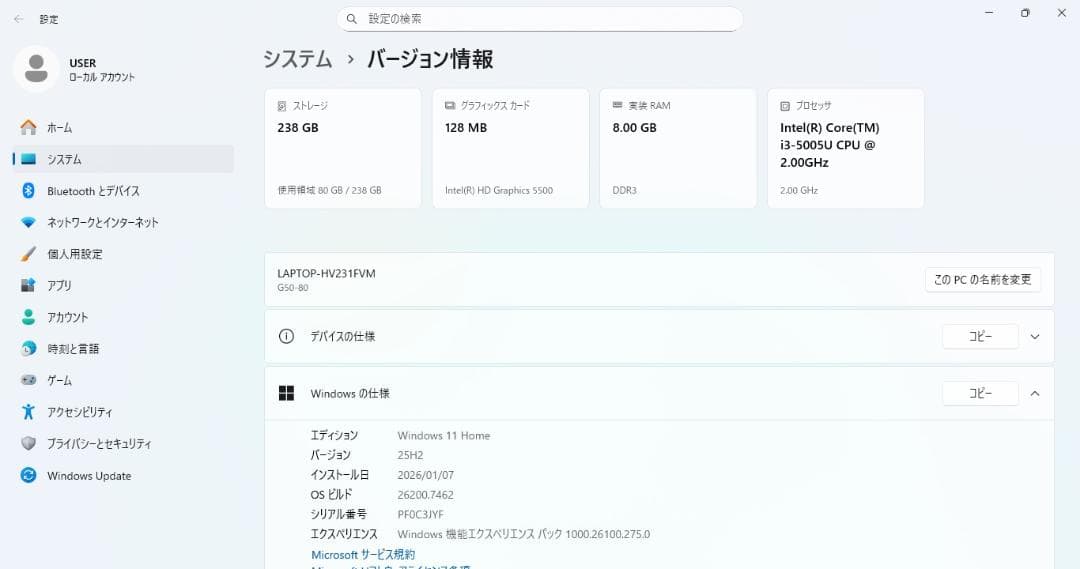Image resolution: width=1080 pixels, height=569 pixels.
Task: Click the home icon beside ホーム
Action: click(28, 127)
